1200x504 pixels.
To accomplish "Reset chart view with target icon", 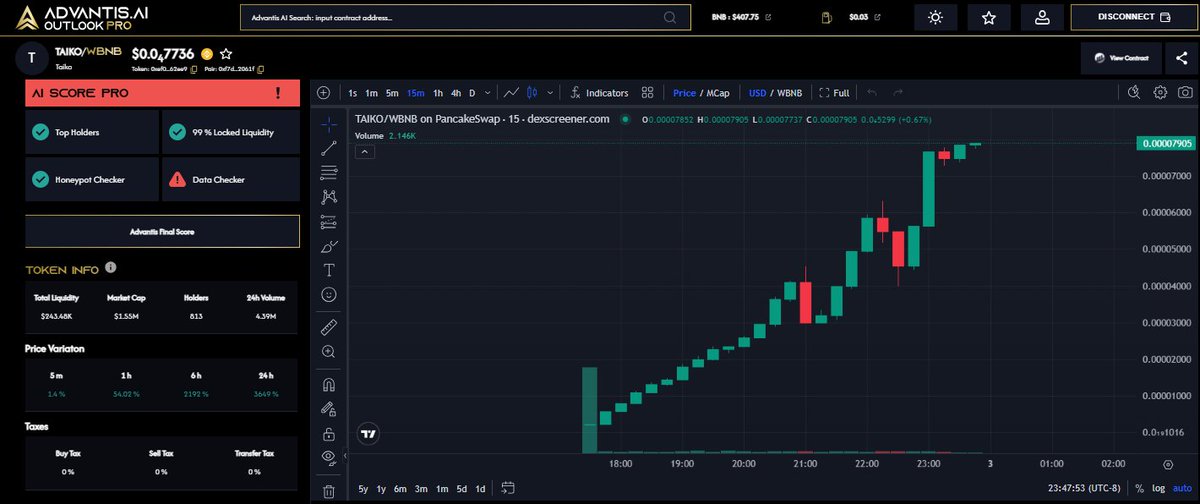I will pyautogui.click(x=1169, y=465).
